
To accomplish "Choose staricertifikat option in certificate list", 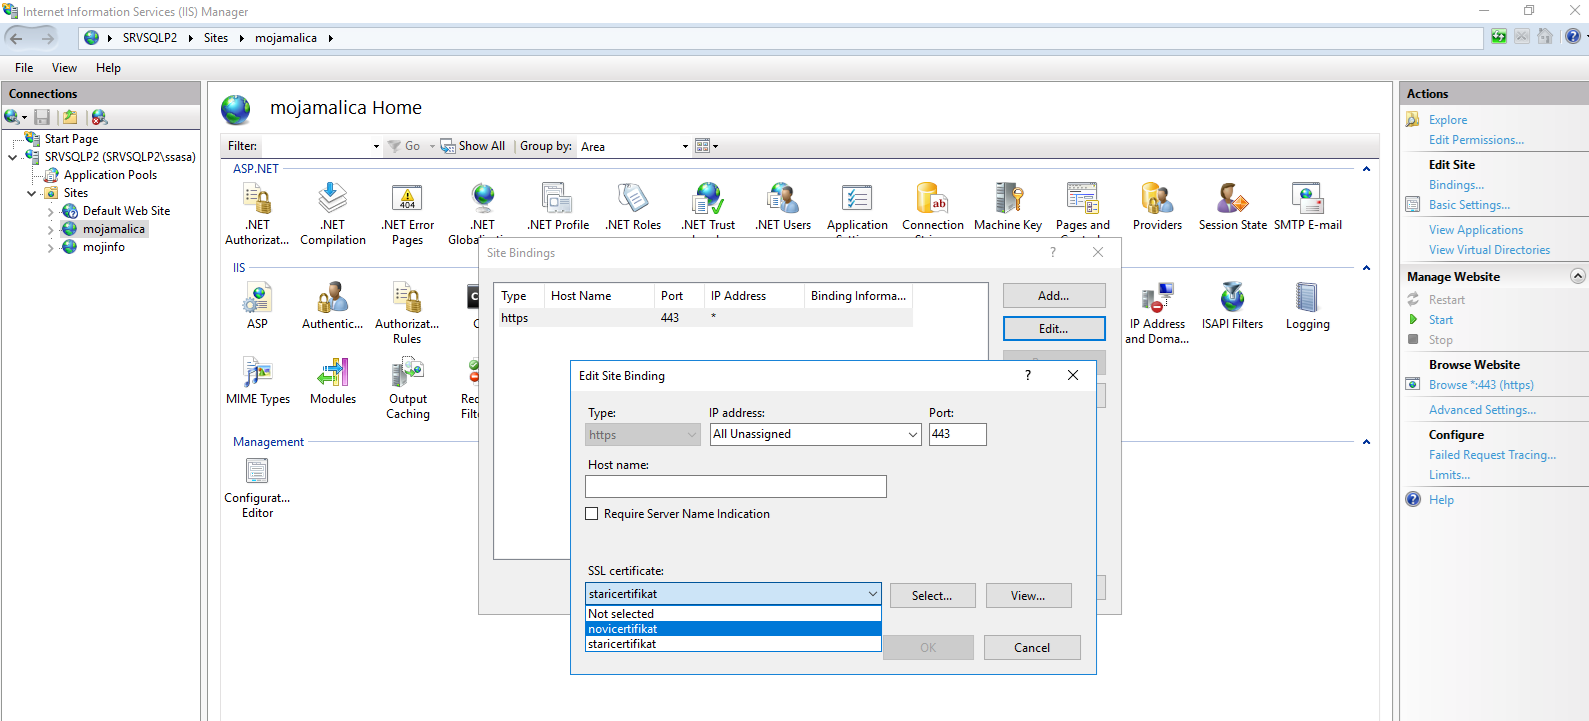I will [x=733, y=644].
